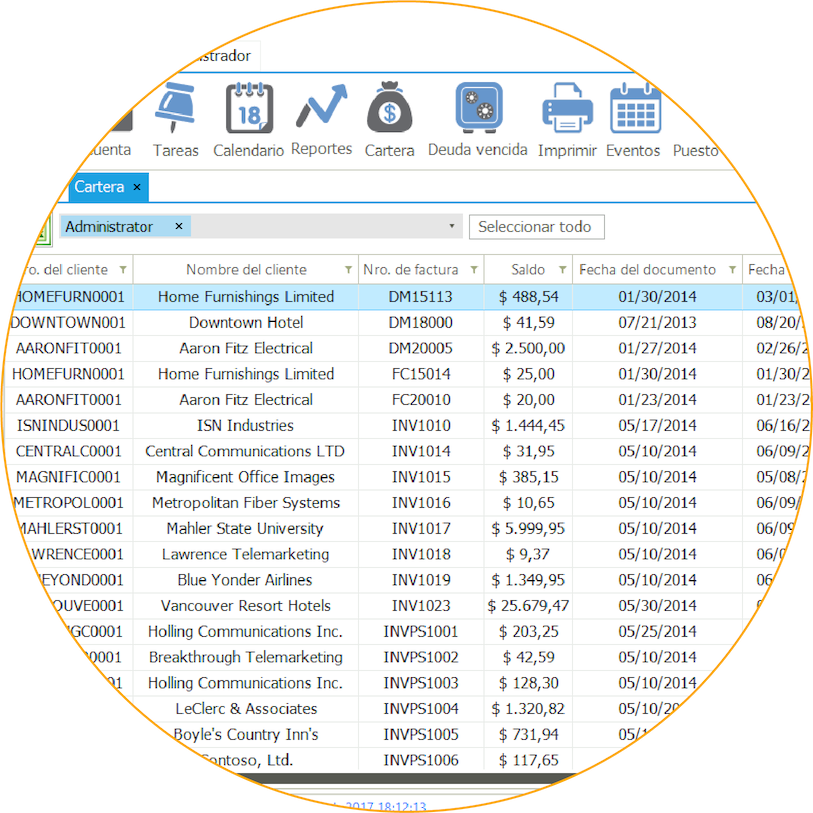This screenshot has width=813, height=813.
Task: Click Central Communications LTD cell
Action: coord(246,452)
